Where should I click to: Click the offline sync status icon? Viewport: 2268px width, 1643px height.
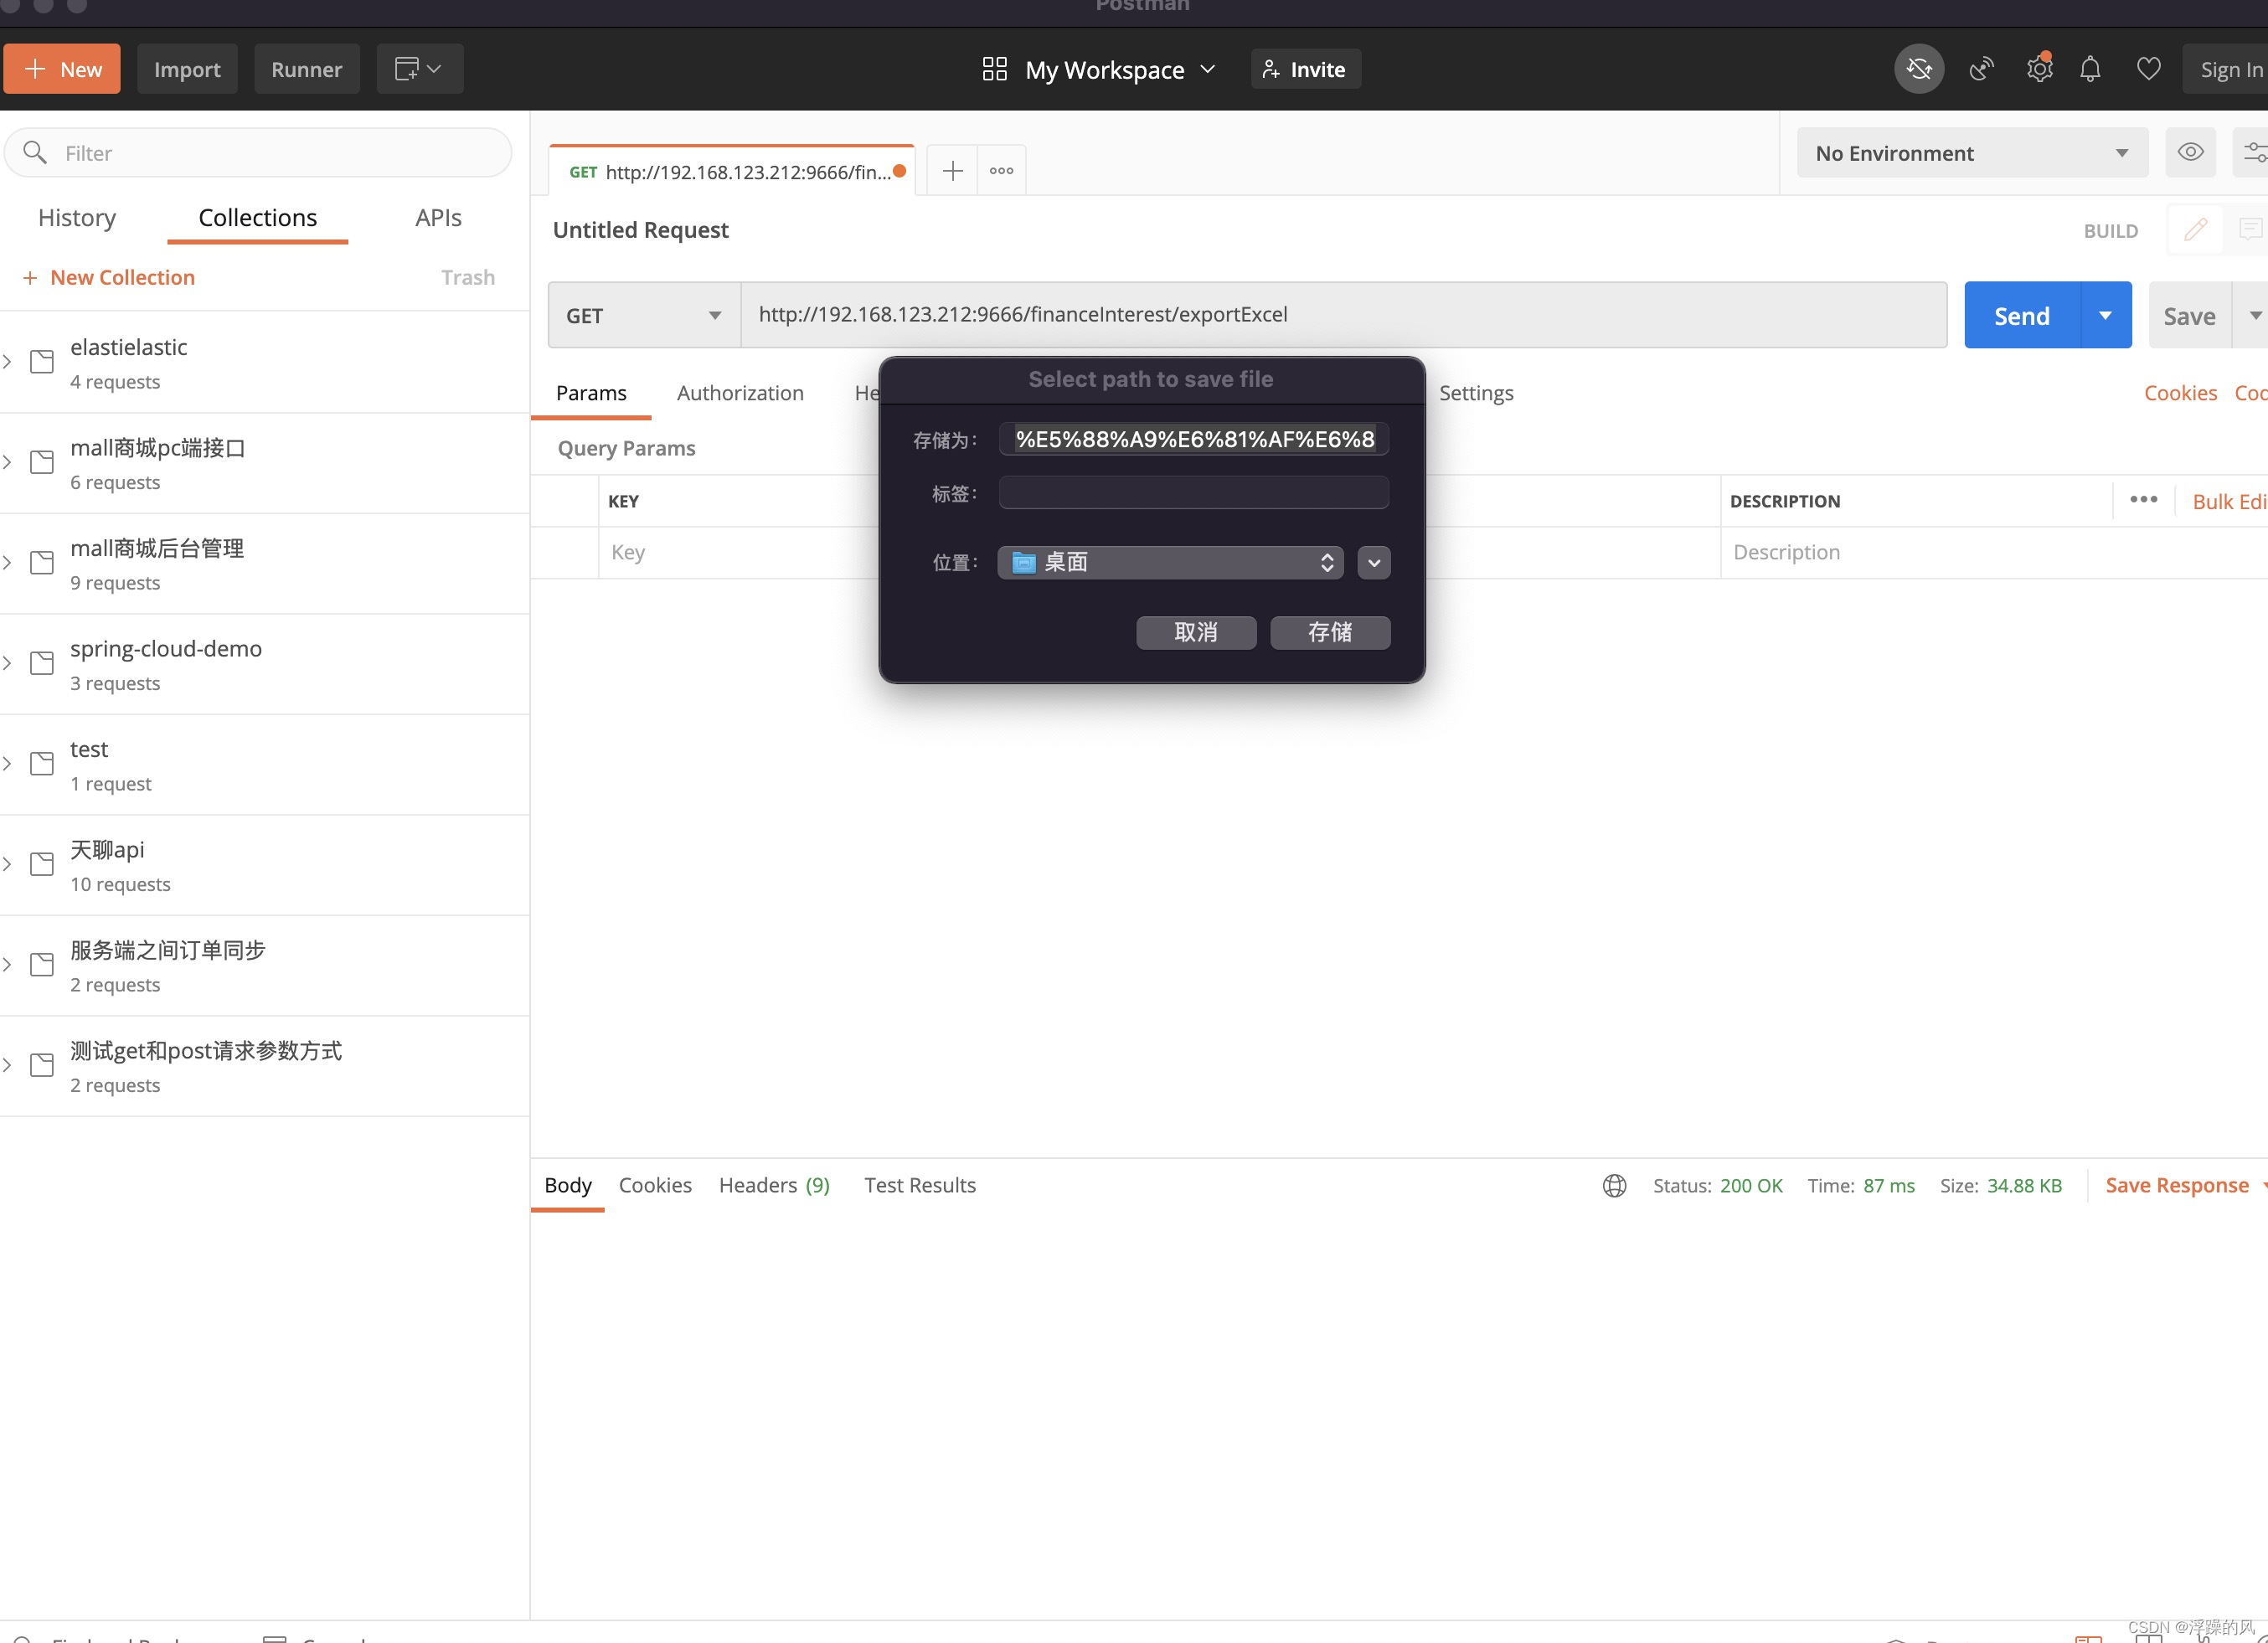coord(1919,69)
